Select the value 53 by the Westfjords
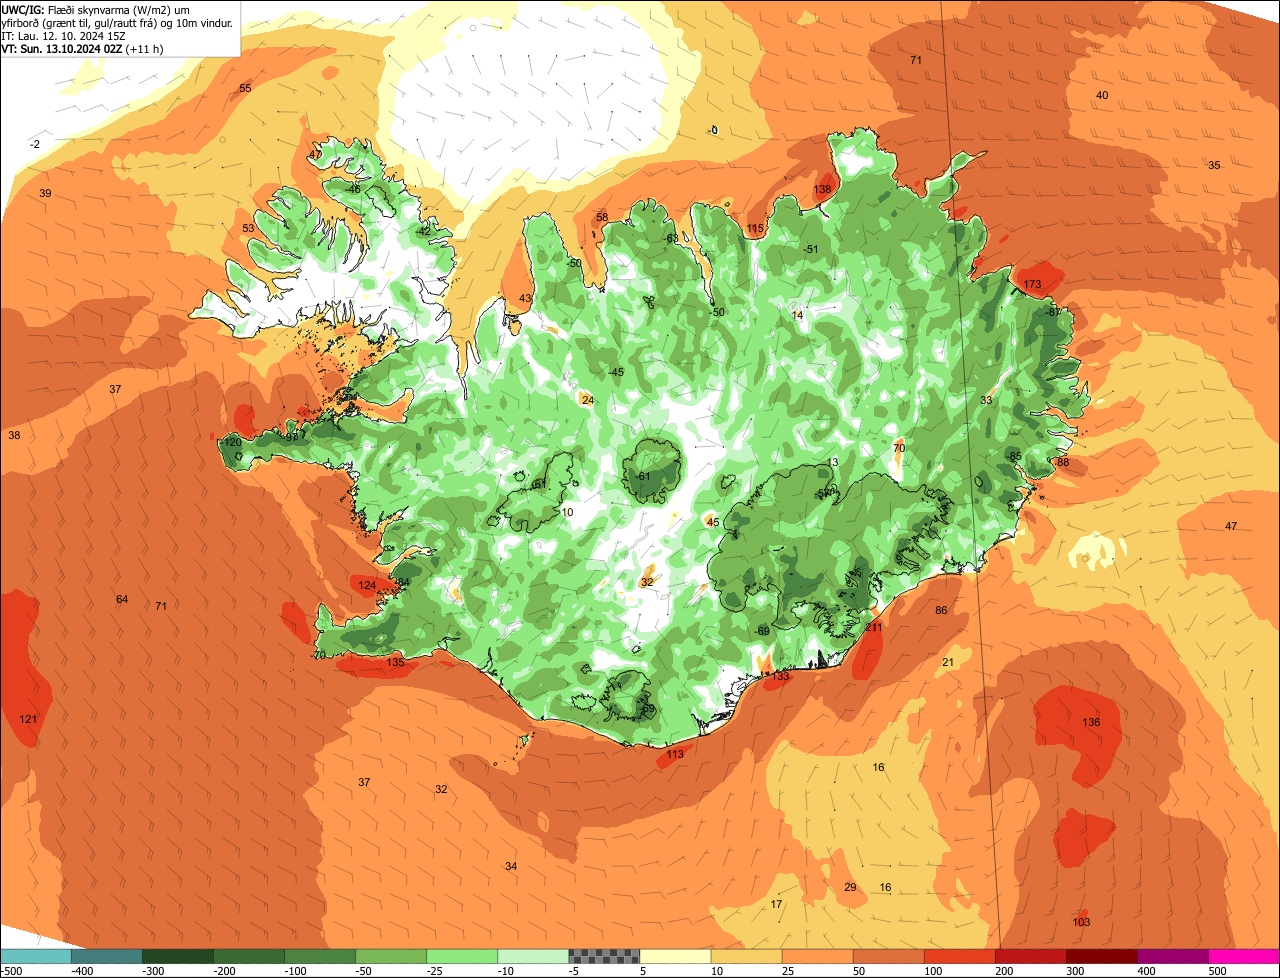 tap(248, 229)
